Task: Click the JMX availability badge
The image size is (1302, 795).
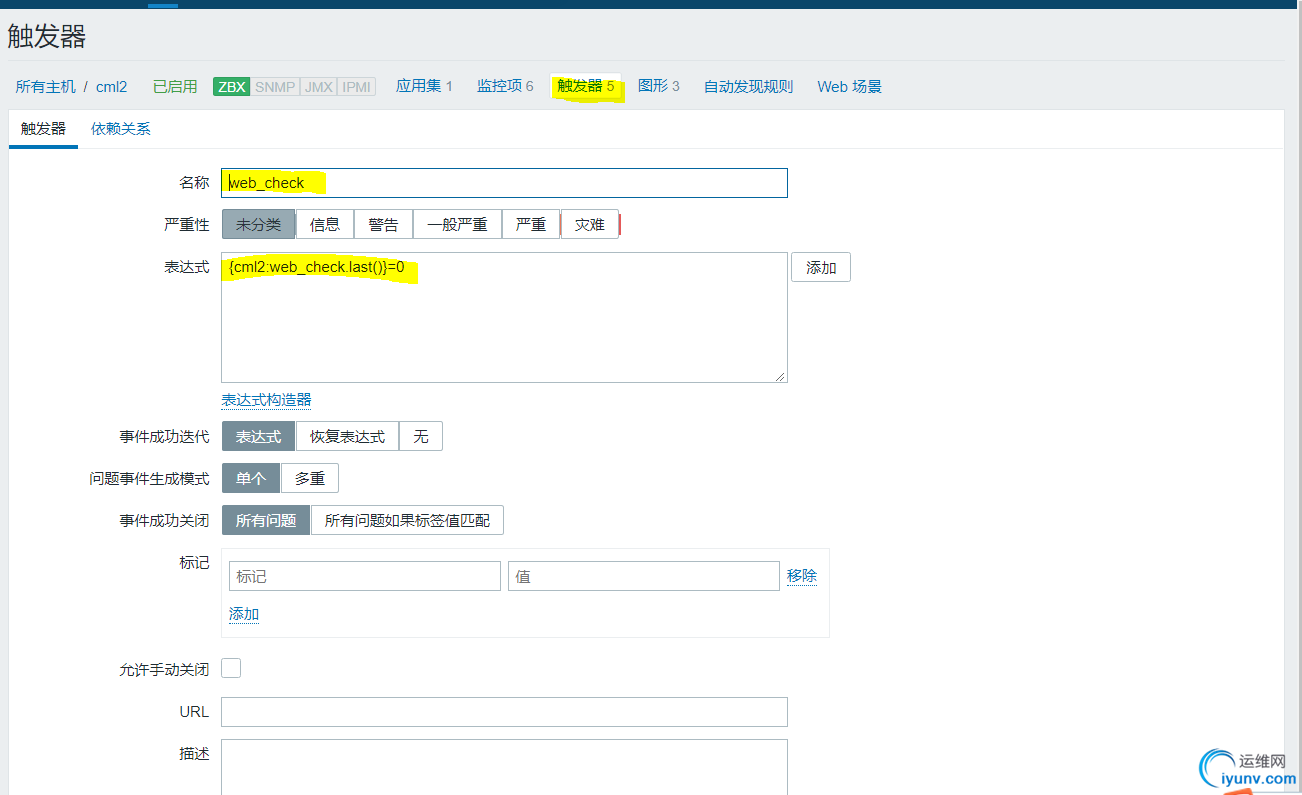Action: click(x=319, y=87)
